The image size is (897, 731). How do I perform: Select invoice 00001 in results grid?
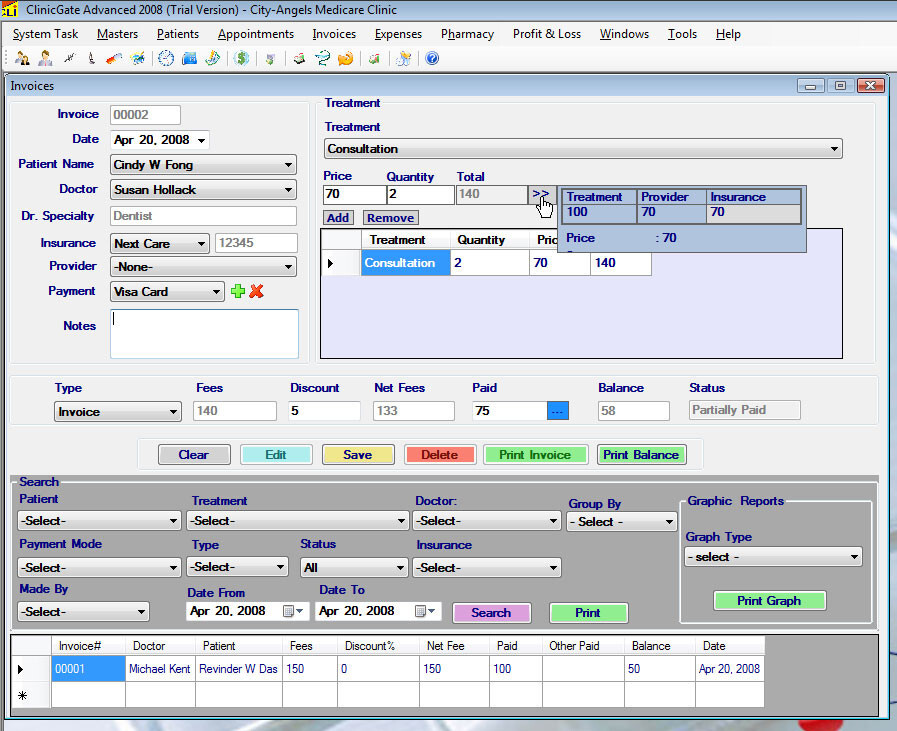point(88,669)
